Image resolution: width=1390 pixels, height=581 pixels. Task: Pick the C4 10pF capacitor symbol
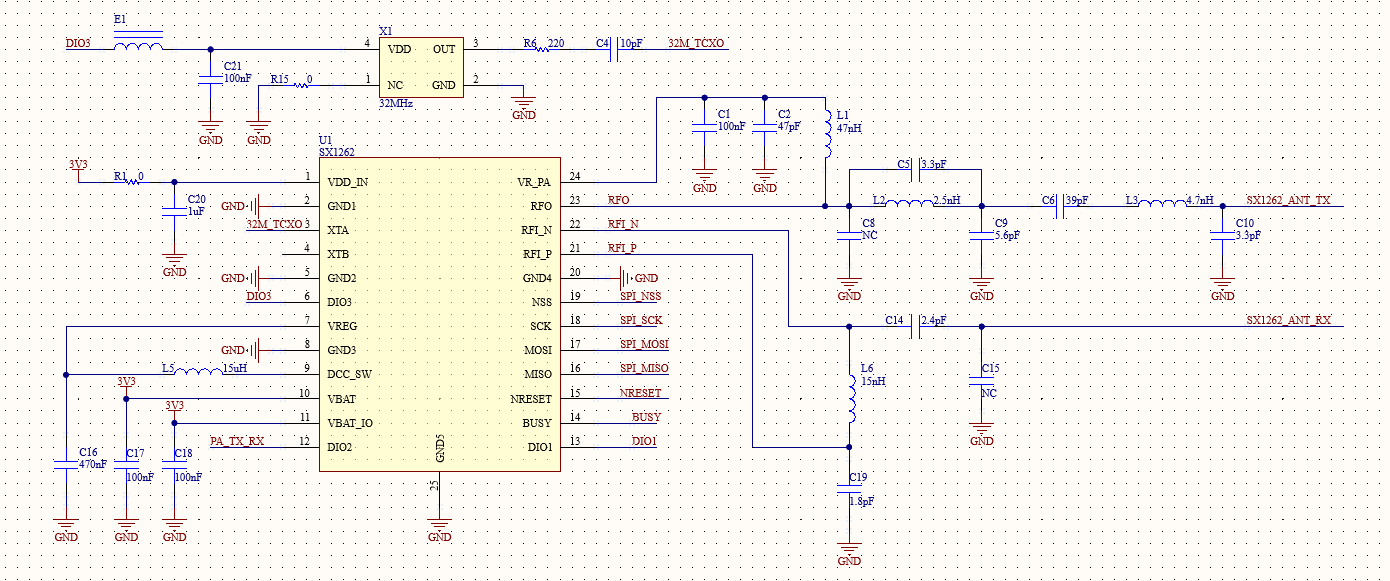tap(615, 47)
